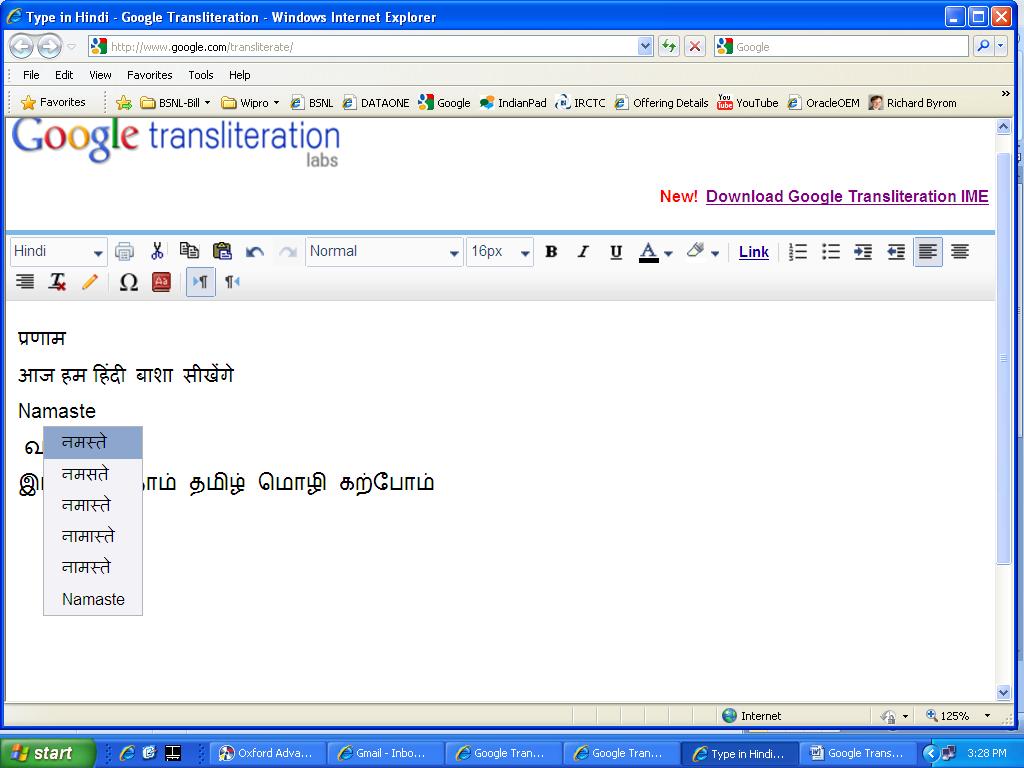Open the Hindi language dropdown
The width and height of the screenshot is (1024, 768).
point(58,251)
